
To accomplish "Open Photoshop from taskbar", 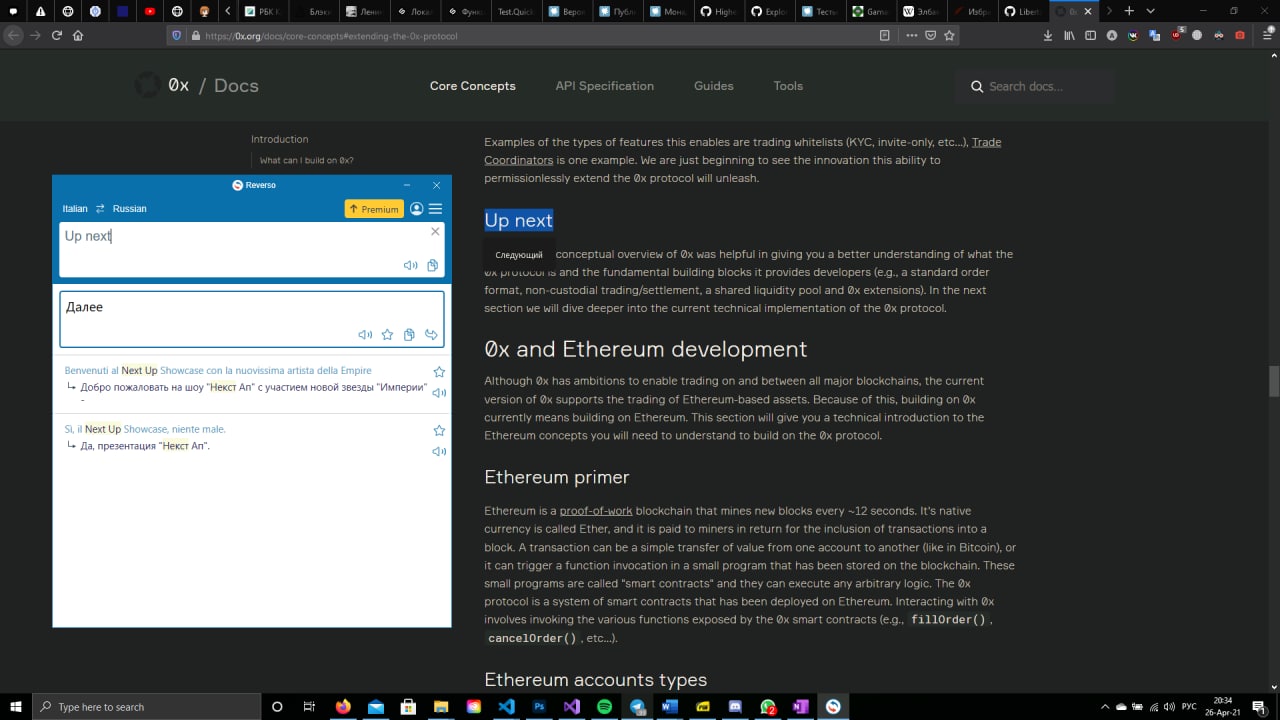I will pos(539,706).
